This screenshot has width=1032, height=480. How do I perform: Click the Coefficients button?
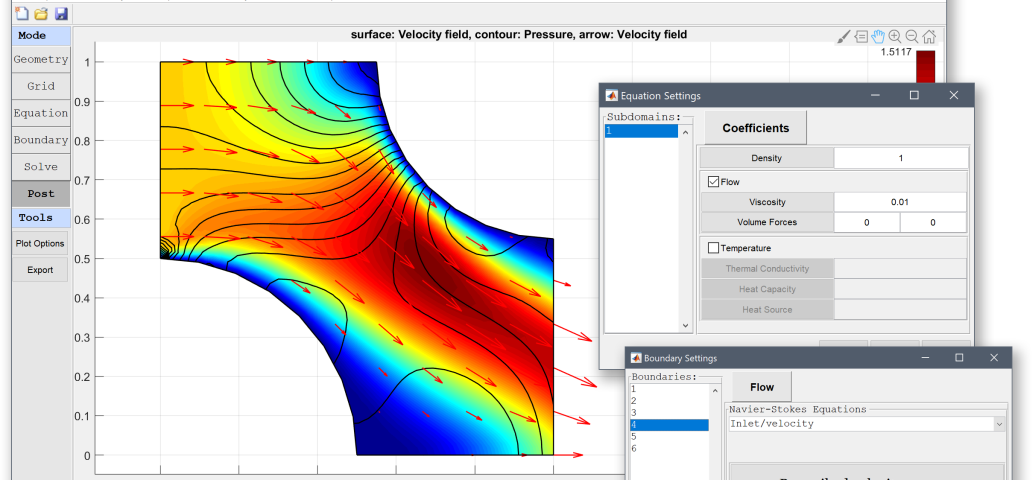tap(756, 128)
